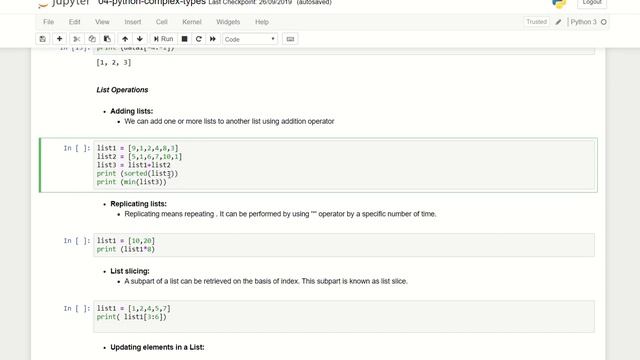
Task: Restart the kernel icon
Action: click(199, 39)
